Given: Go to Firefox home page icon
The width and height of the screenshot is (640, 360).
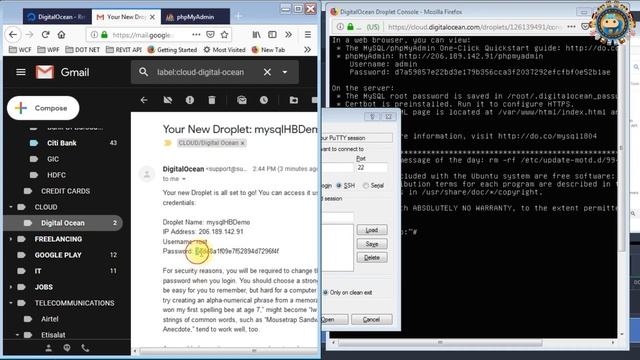Looking at the screenshot, I should [61, 35].
